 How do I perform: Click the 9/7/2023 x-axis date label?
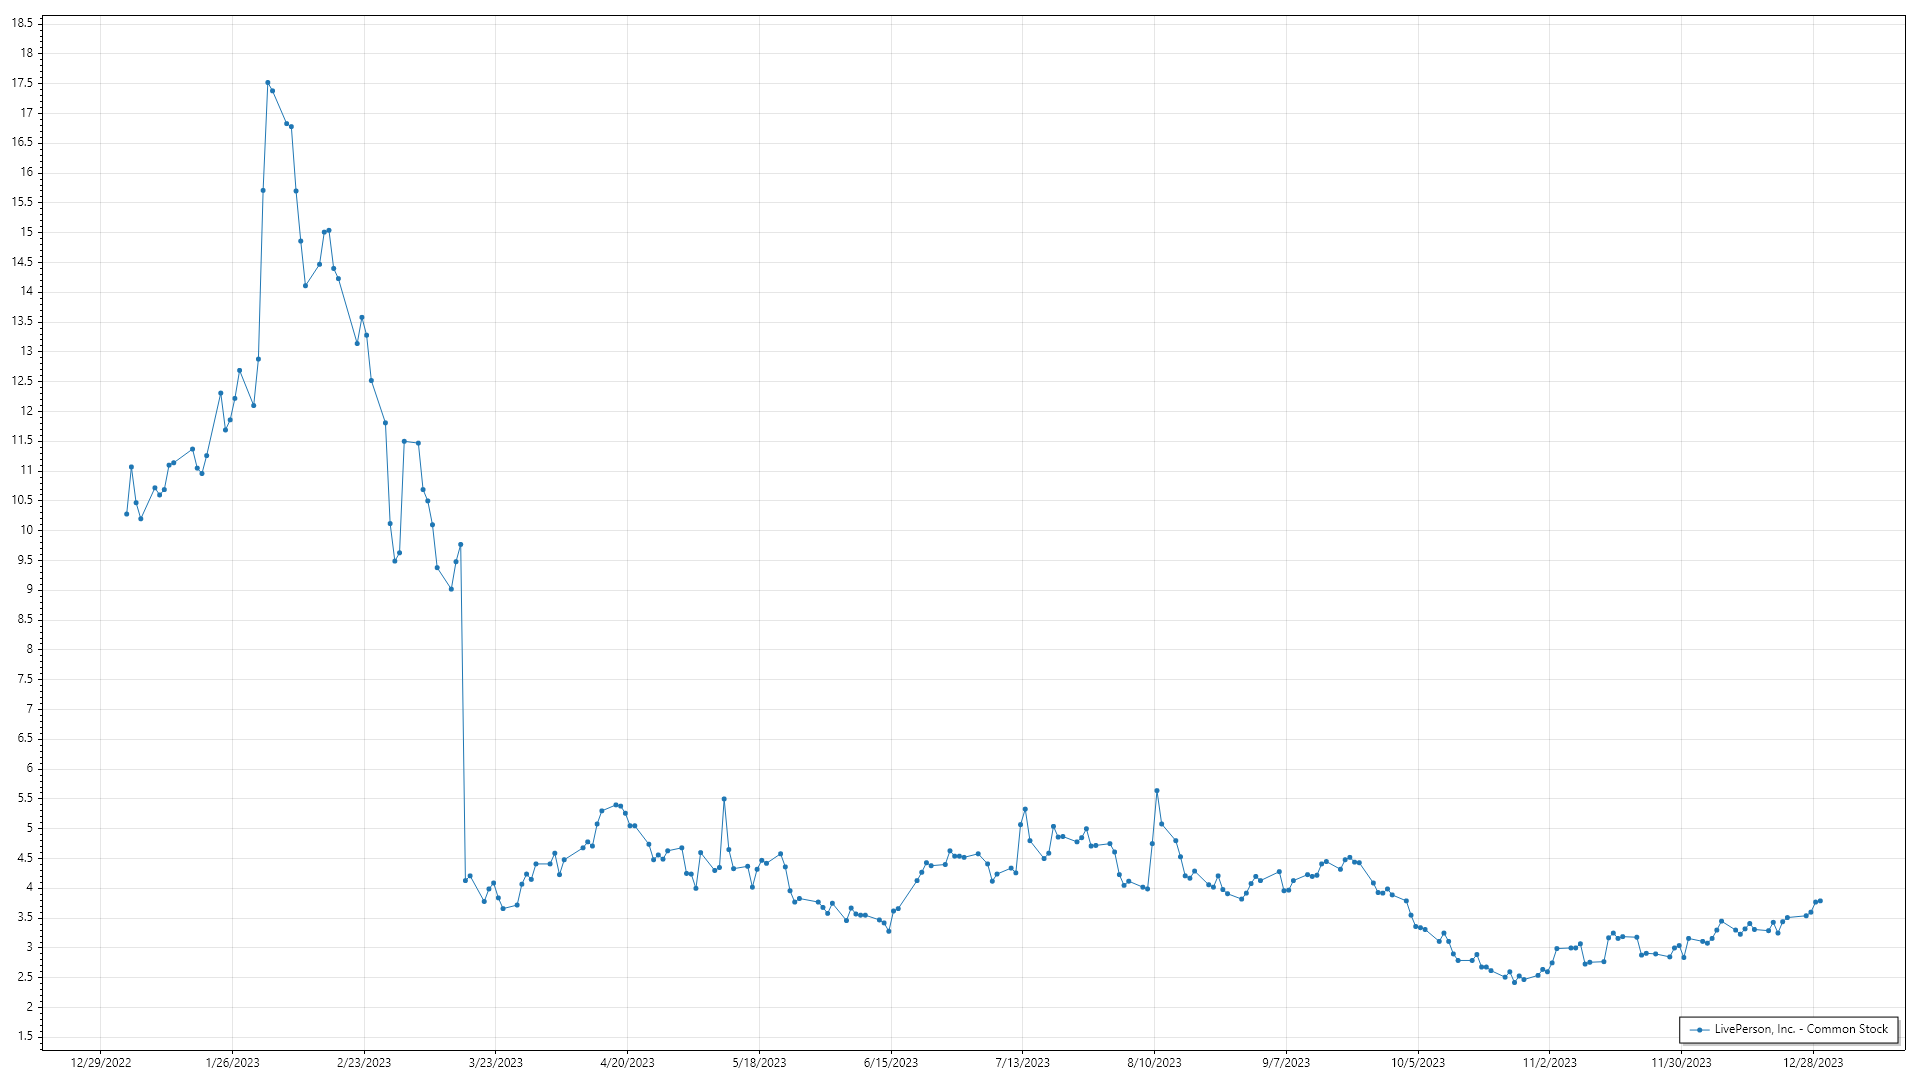1286,1063
